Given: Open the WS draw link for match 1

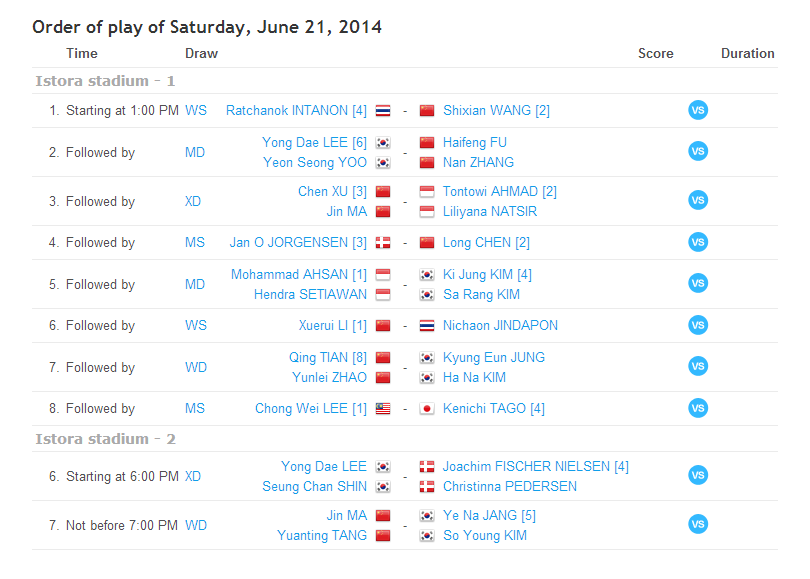Looking at the screenshot, I should [196, 110].
